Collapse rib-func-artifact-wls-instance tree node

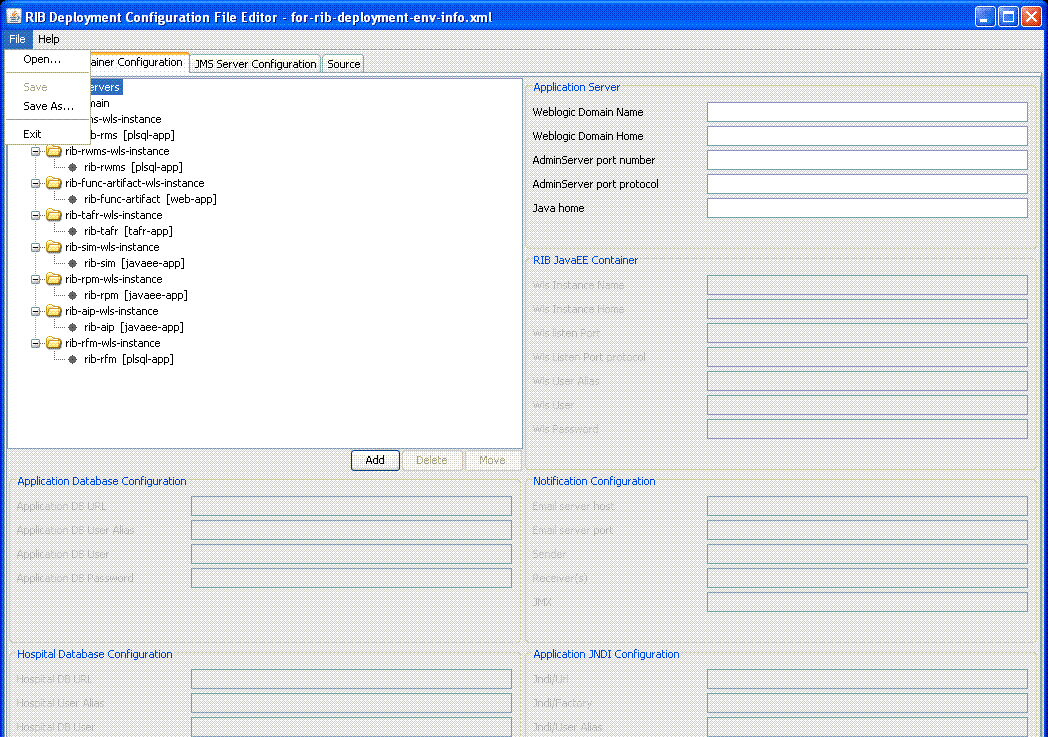pyautogui.click(x=35, y=184)
